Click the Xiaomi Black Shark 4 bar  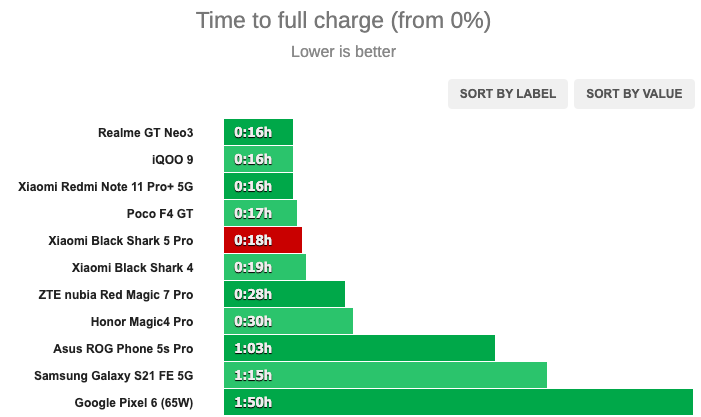point(265,267)
